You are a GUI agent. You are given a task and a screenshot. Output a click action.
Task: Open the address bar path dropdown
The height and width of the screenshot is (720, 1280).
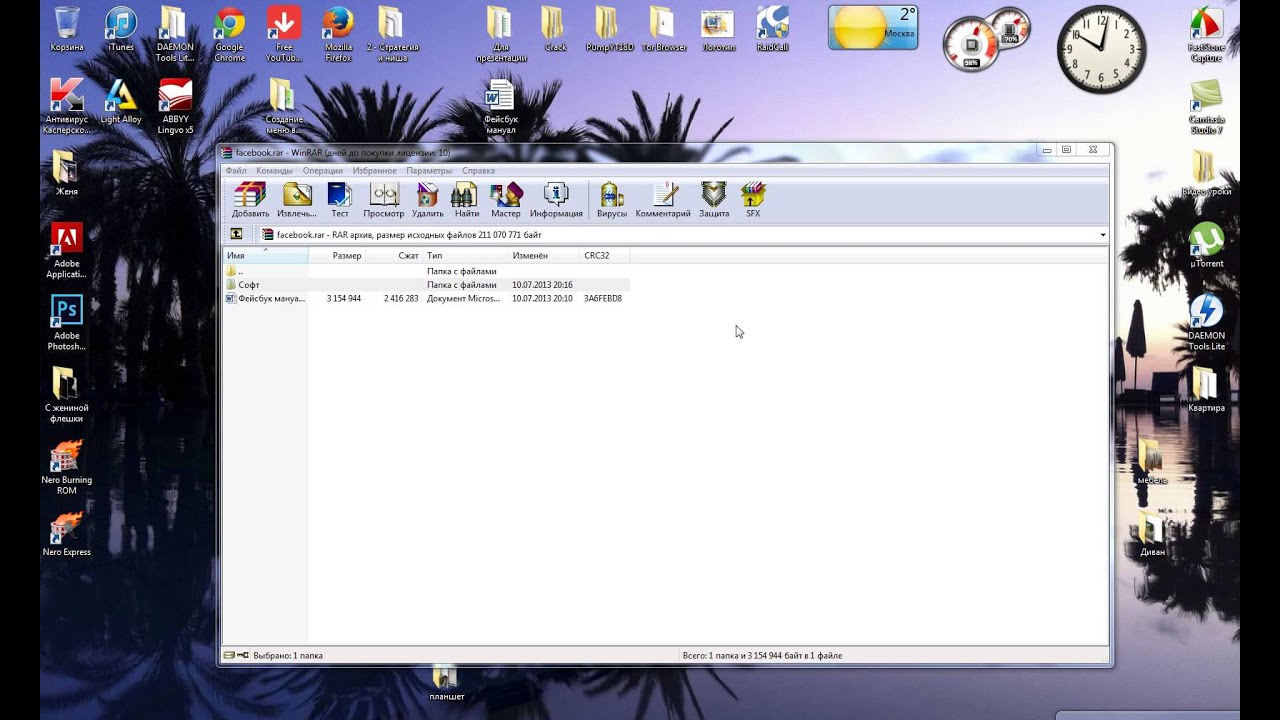[1103, 235]
